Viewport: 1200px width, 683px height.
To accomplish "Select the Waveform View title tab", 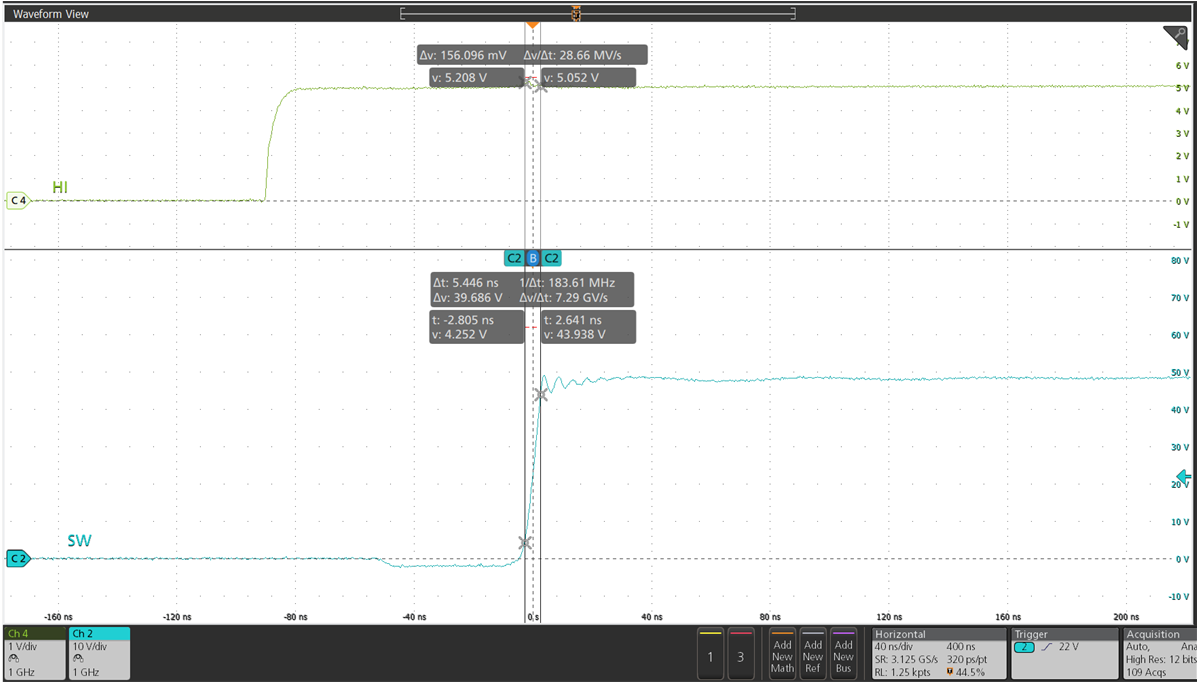I will (50, 13).
